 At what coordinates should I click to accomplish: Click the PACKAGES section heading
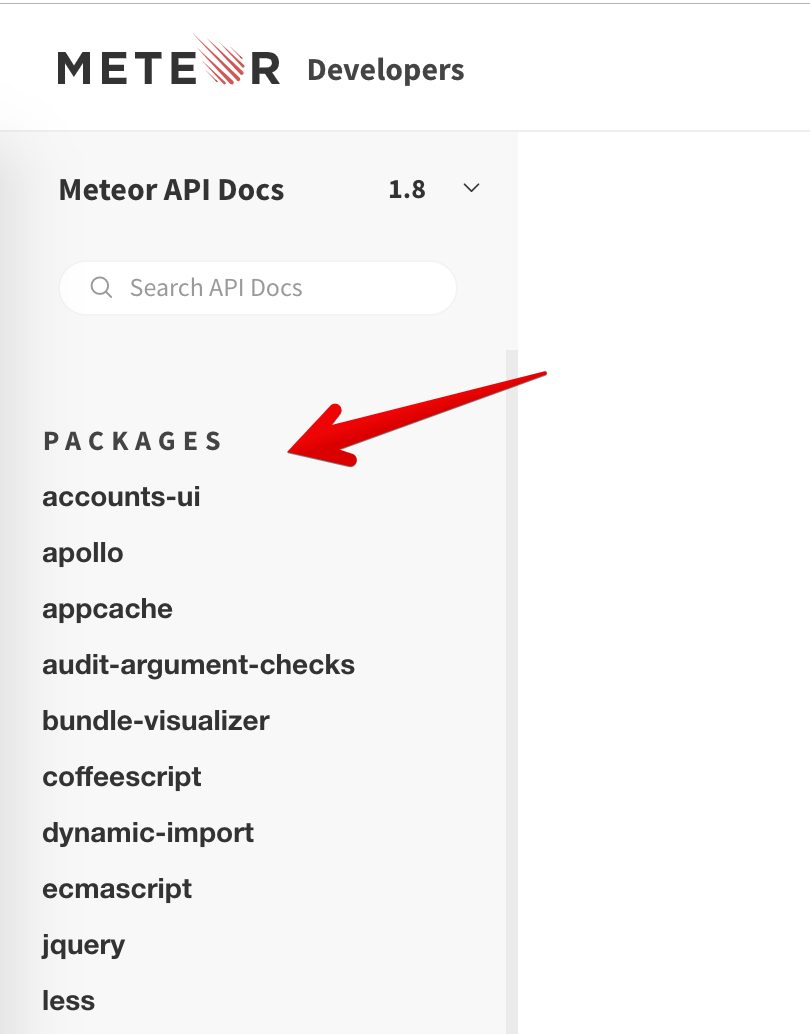pyautogui.click(x=132, y=441)
